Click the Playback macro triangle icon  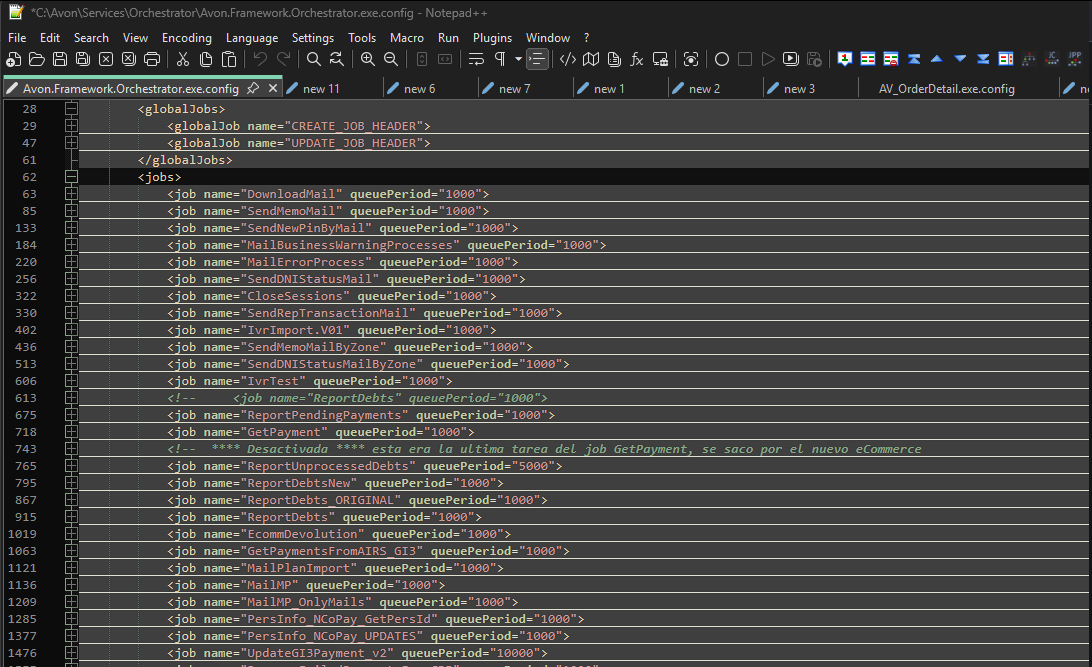(767, 59)
